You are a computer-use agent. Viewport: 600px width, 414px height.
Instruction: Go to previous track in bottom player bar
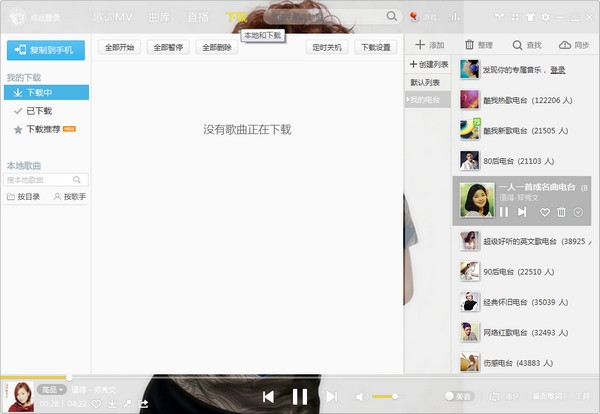(268, 397)
